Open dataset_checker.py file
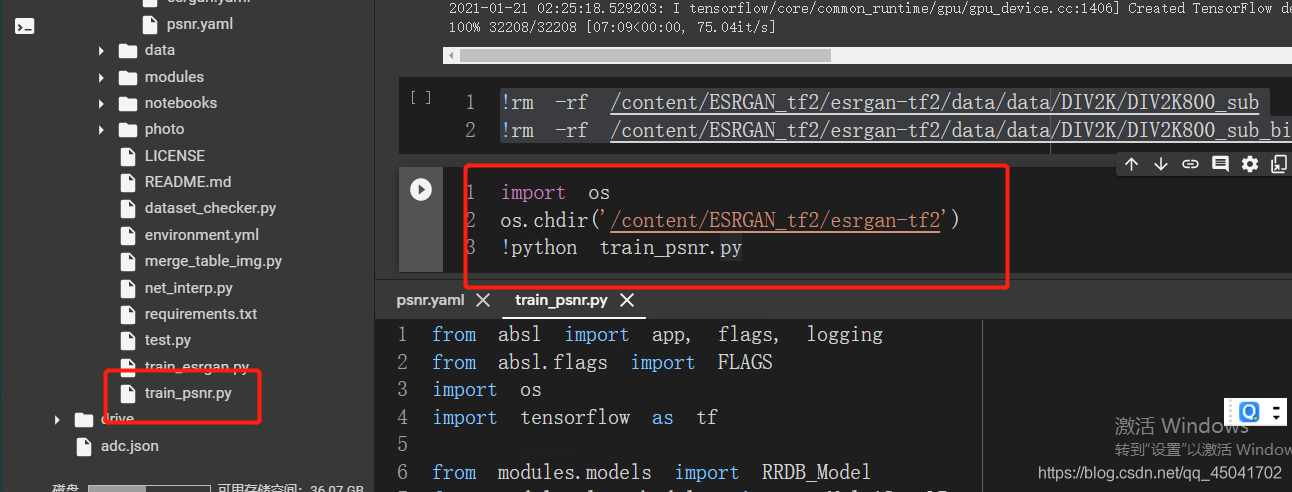The image size is (1292, 492). [210, 208]
